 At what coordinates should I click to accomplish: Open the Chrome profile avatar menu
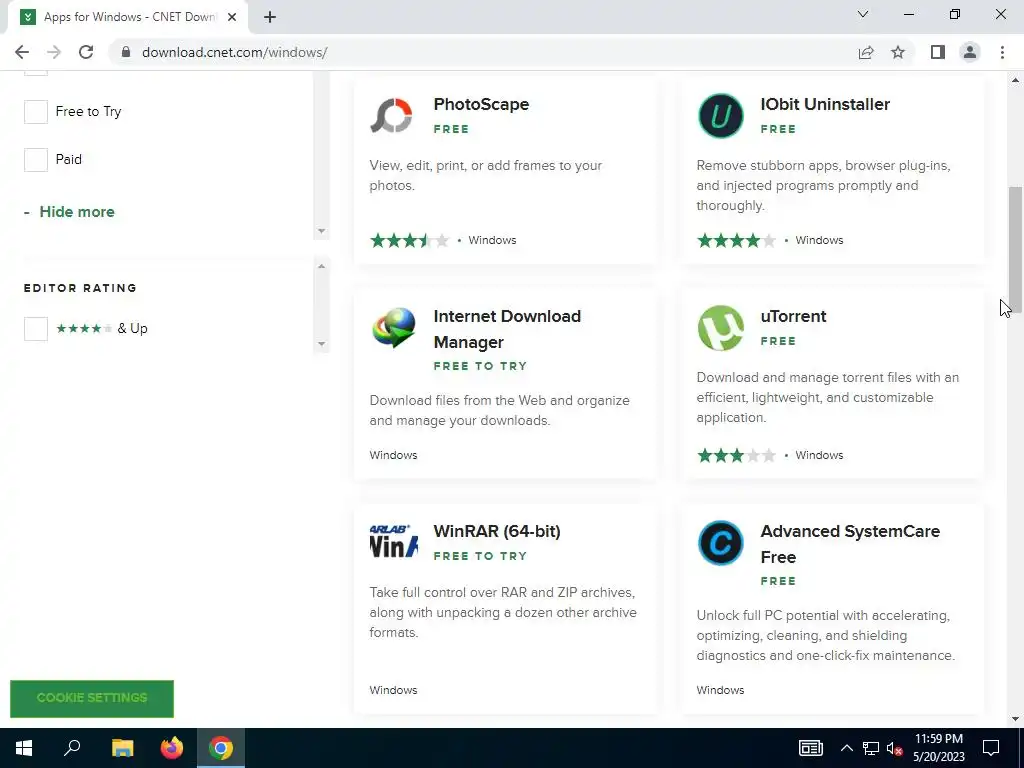(970, 52)
